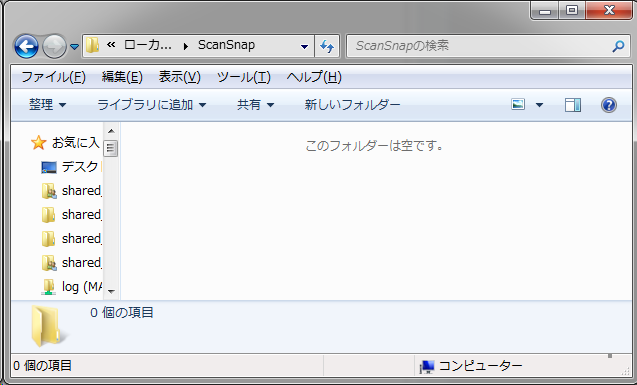This screenshot has width=637, height=385.
Task: Change view with the view icon
Action: (518, 104)
